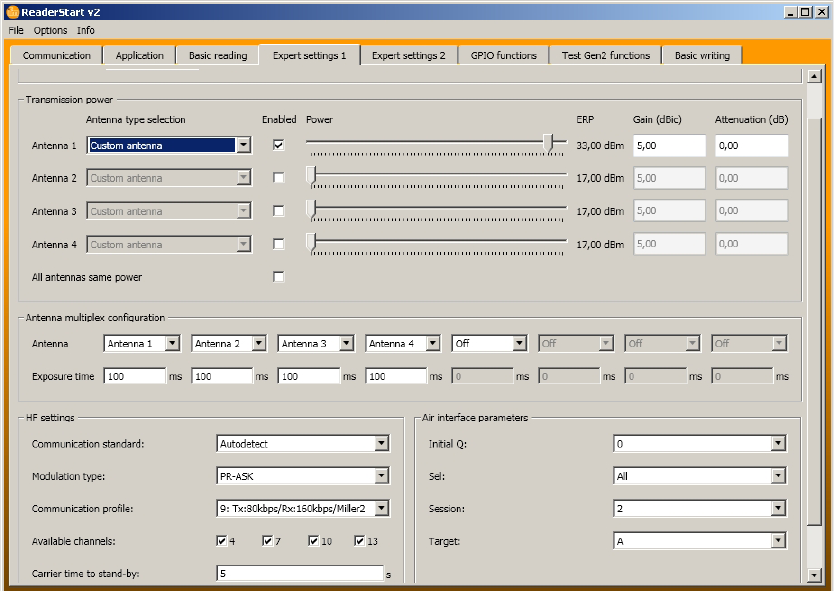Switch to the Expert settings 2 tab
834x591 pixels.
click(x=408, y=56)
